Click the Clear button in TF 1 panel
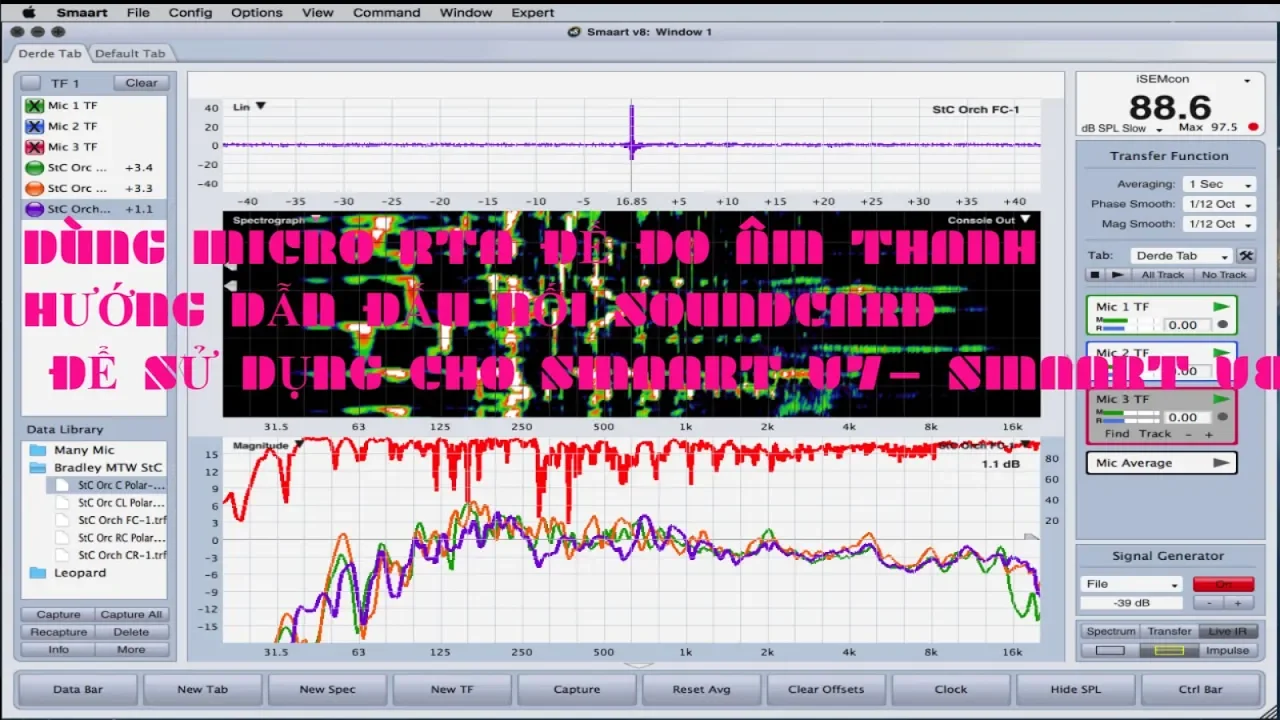Viewport: 1280px width, 720px height. (141, 83)
